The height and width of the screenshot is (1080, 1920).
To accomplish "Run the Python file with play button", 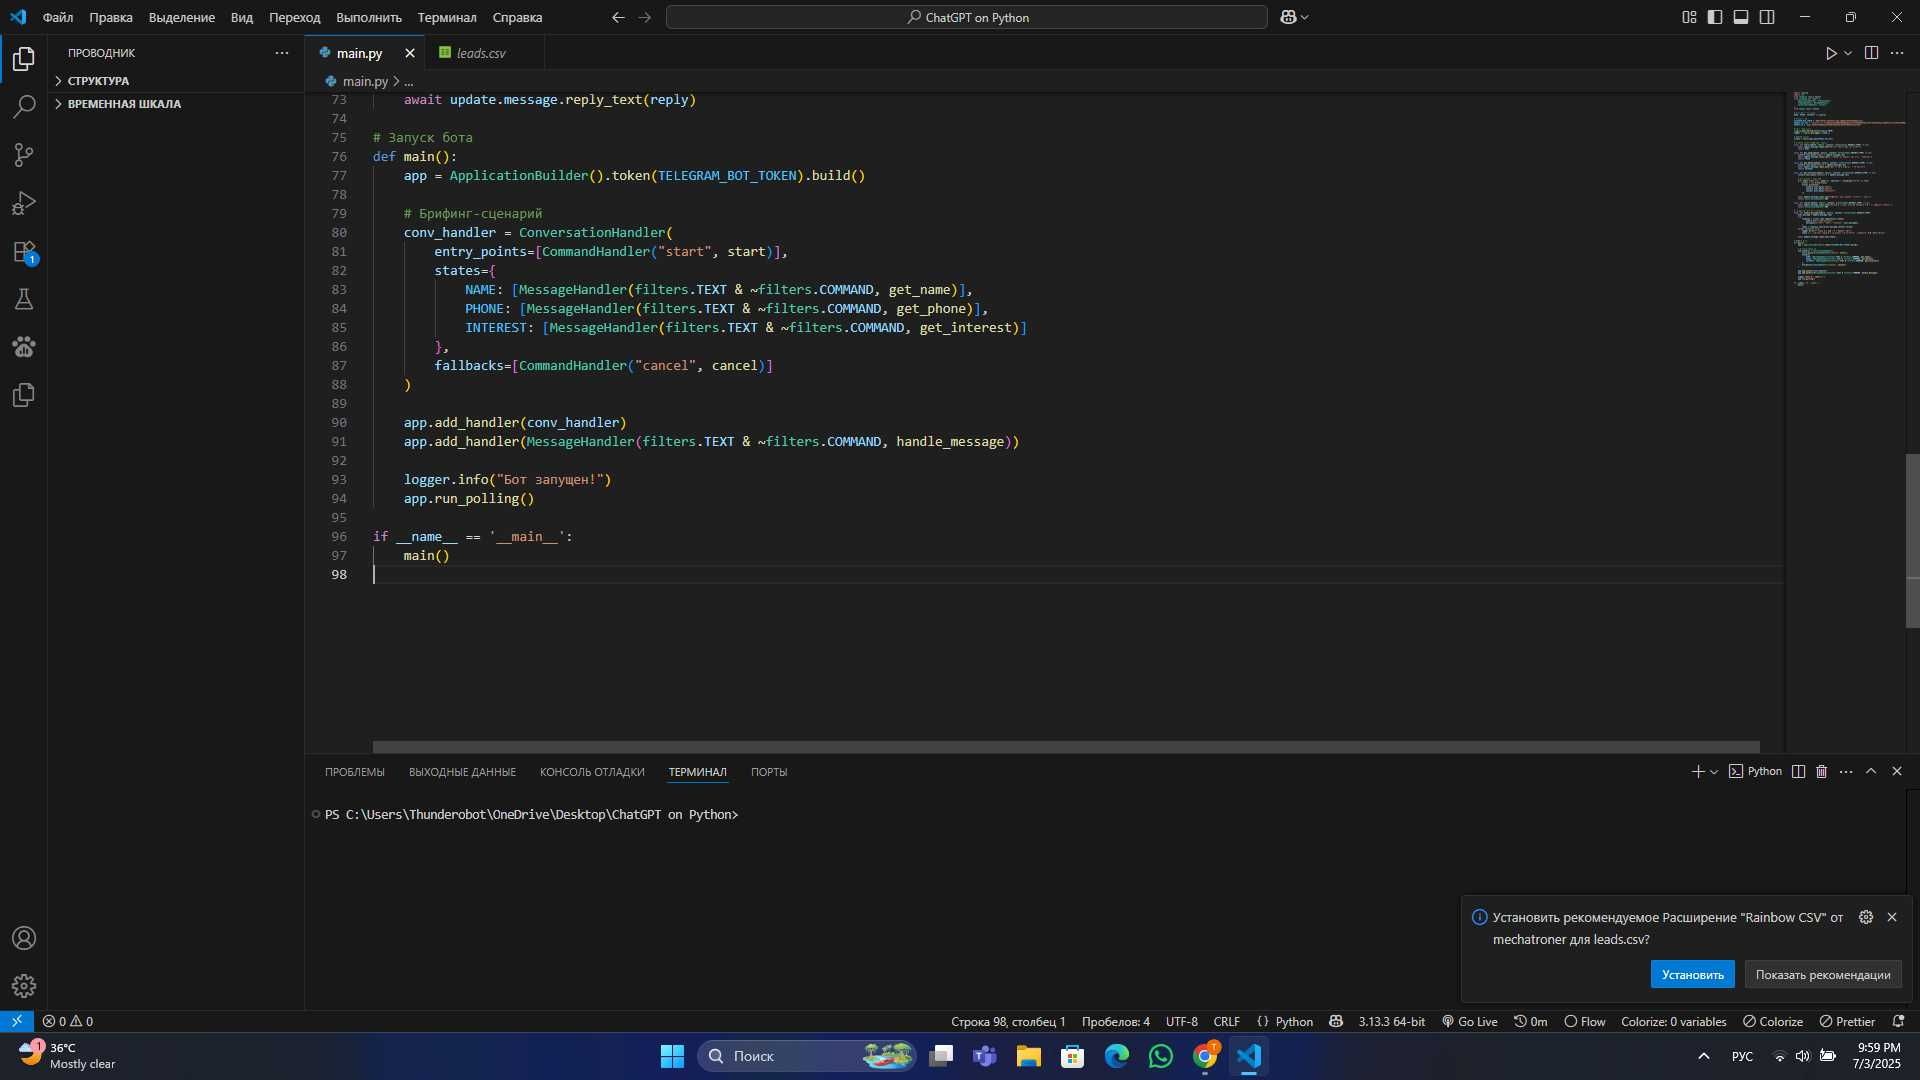I will [x=1830, y=53].
